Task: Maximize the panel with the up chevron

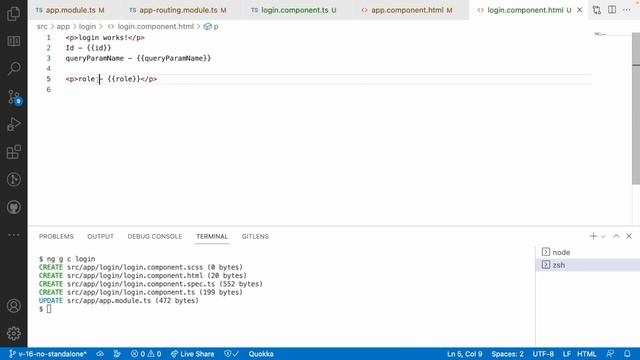Action: 616,236
